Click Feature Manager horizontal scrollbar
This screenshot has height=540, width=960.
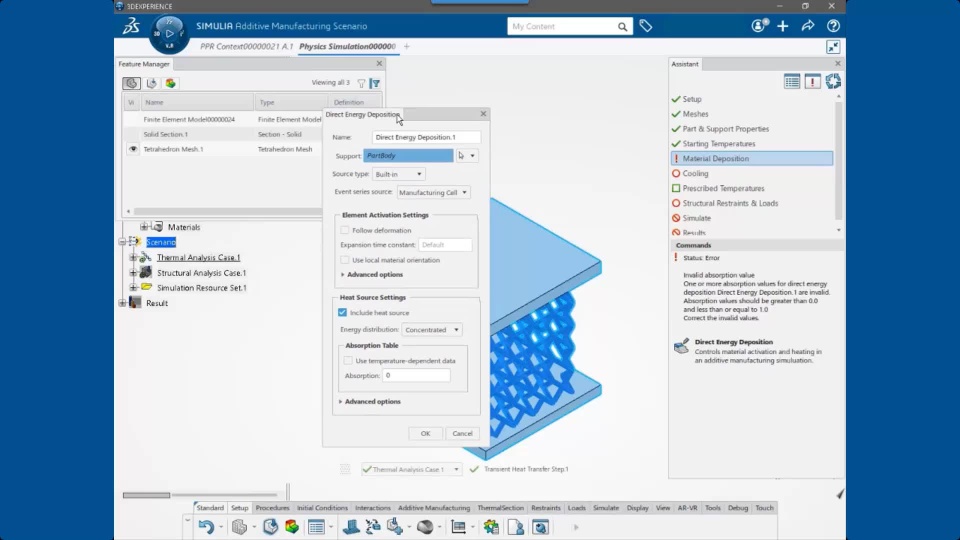227,211
